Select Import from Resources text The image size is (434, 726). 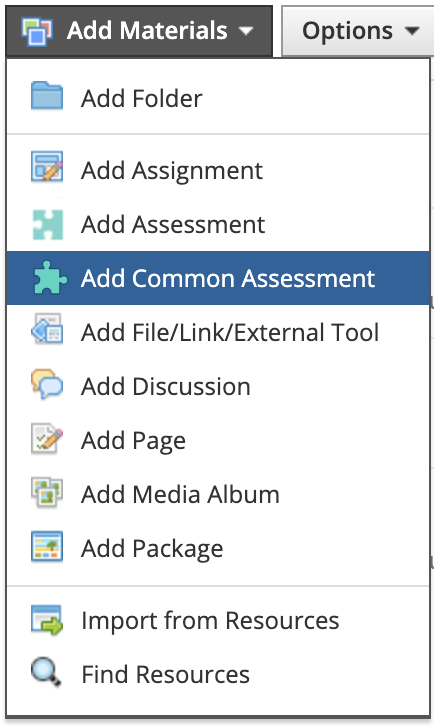tap(210, 620)
